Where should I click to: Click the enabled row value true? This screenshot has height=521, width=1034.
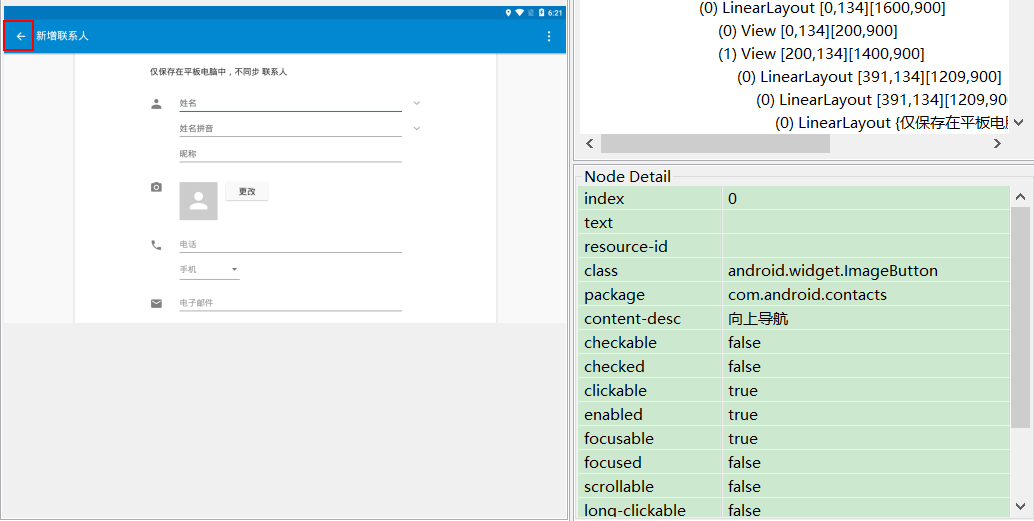coord(743,415)
